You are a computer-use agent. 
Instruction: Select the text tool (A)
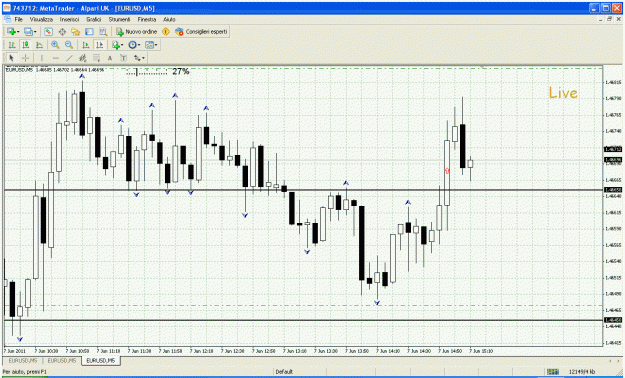point(110,58)
